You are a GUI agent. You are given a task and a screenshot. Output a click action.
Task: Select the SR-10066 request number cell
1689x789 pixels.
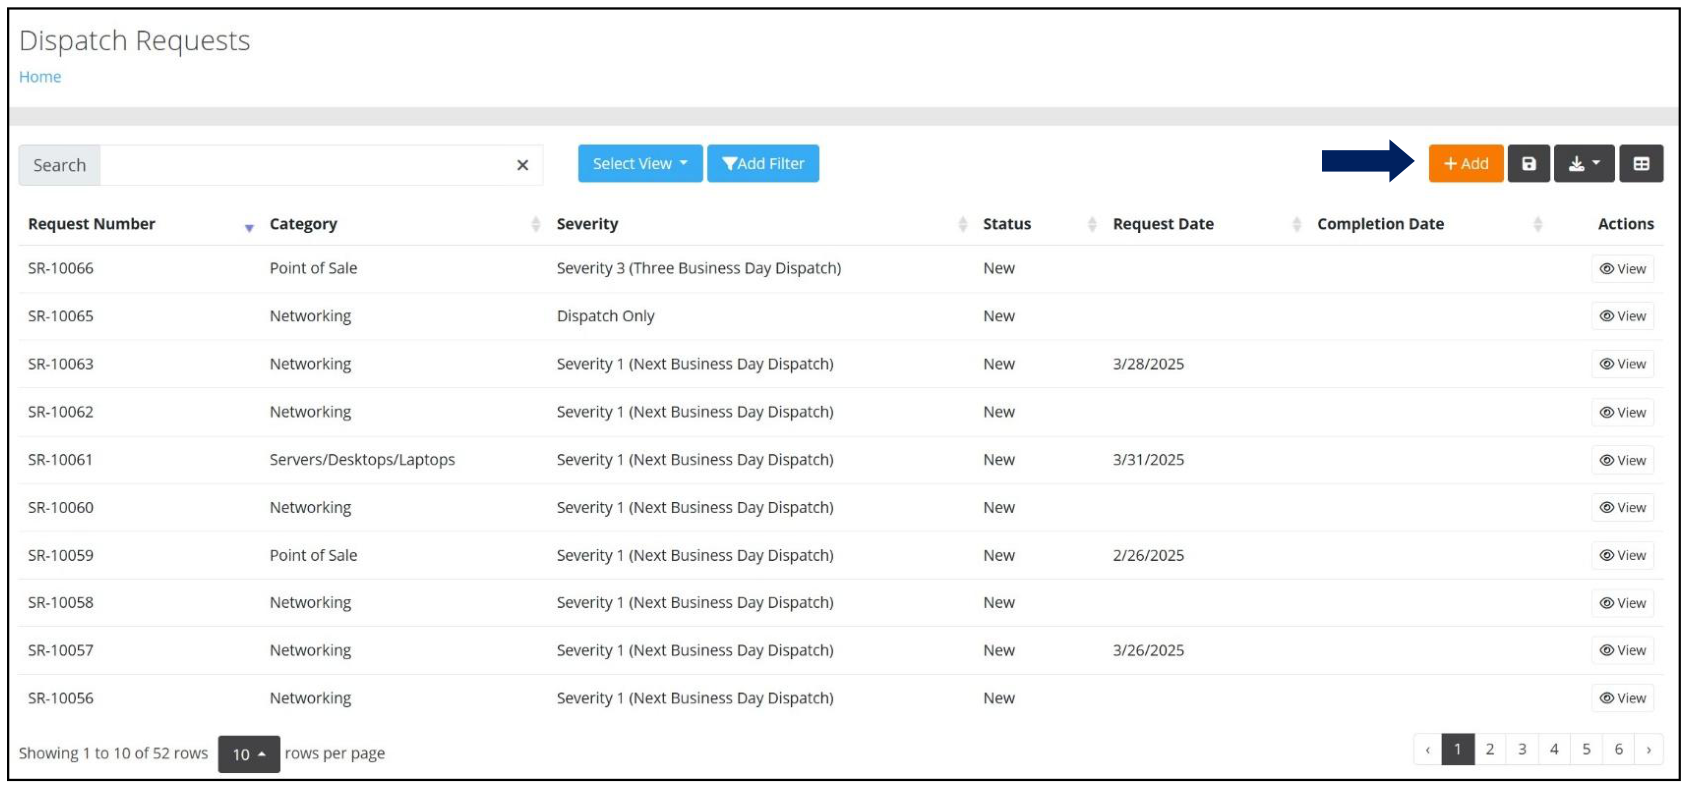[x=61, y=268]
